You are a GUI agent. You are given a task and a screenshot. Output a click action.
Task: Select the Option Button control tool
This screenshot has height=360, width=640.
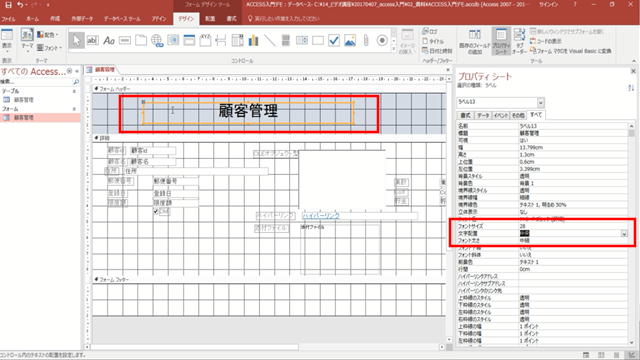[x=382, y=40]
